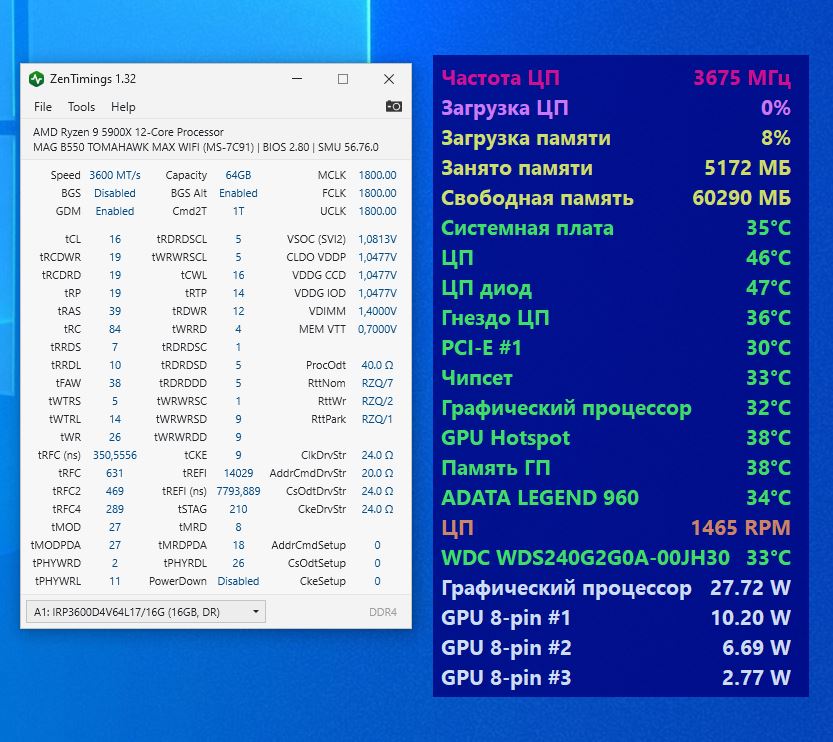Click the BGS Alt Enabled value

click(x=238, y=193)
